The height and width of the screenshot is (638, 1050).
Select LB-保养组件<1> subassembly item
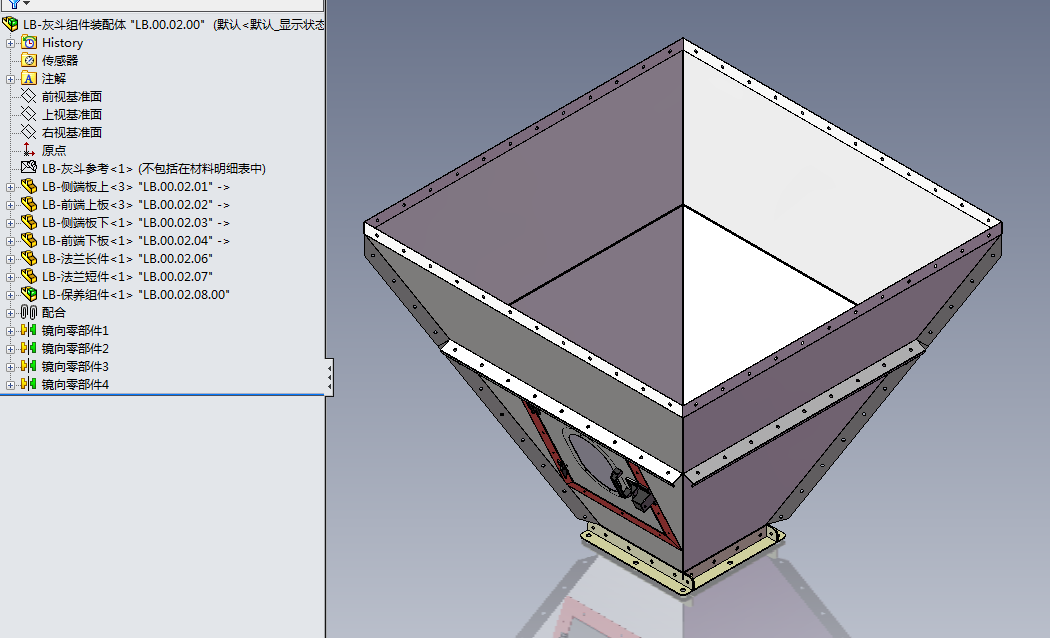tap(136, 295)
